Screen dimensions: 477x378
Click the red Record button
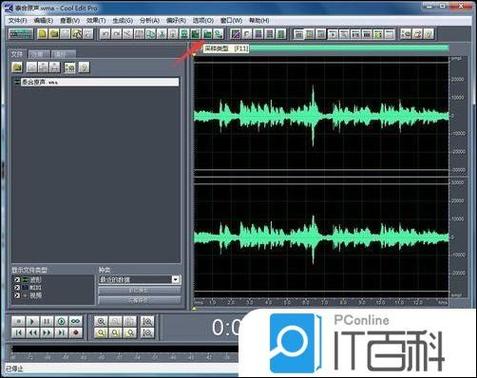coord(76,333)
